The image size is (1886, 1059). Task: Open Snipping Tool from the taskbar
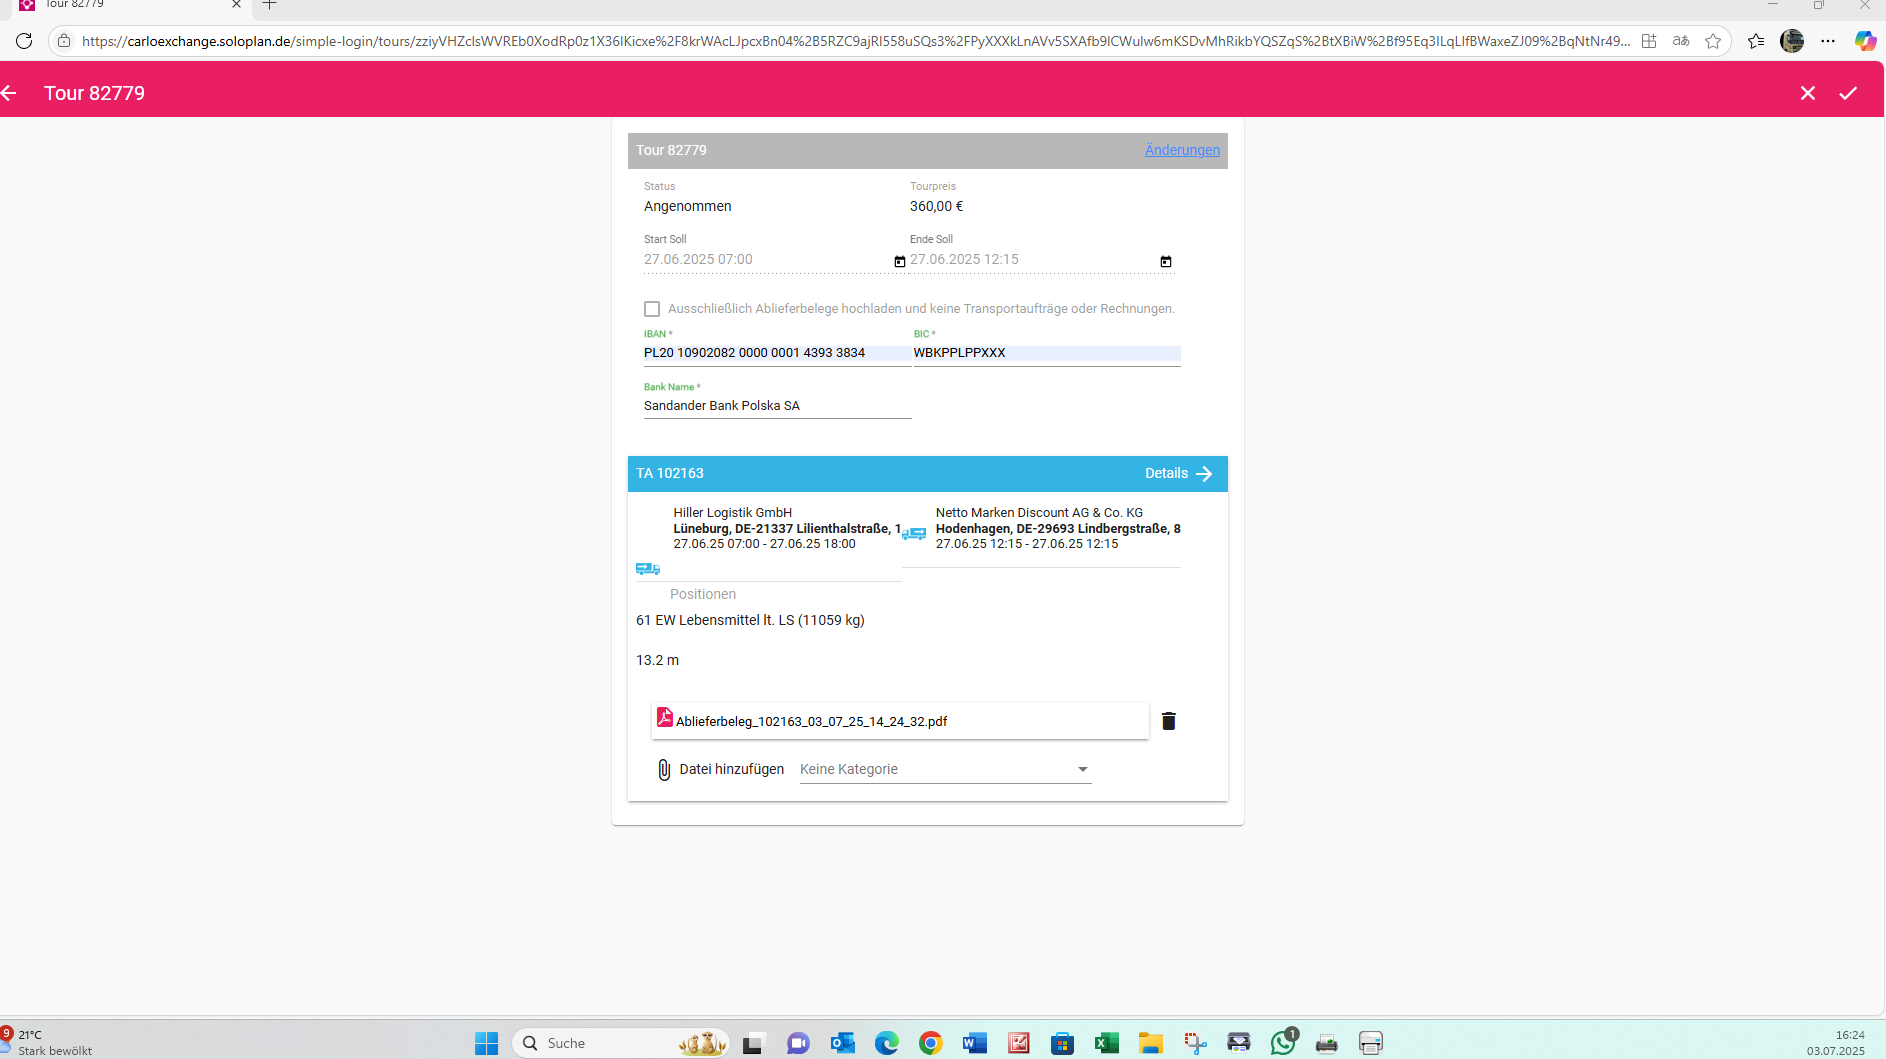click(1195, 1043)
